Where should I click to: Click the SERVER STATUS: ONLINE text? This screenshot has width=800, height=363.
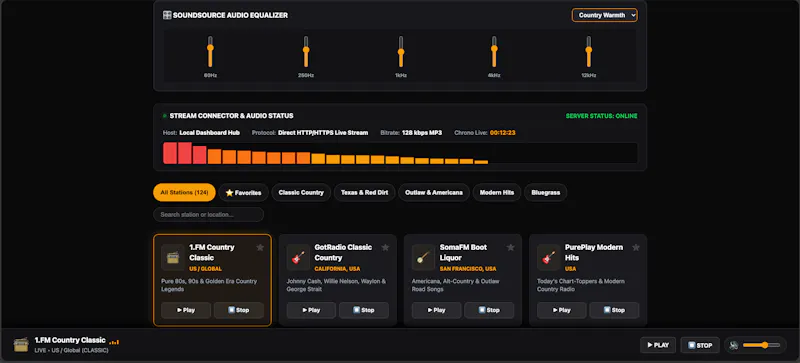coord(602,116)
